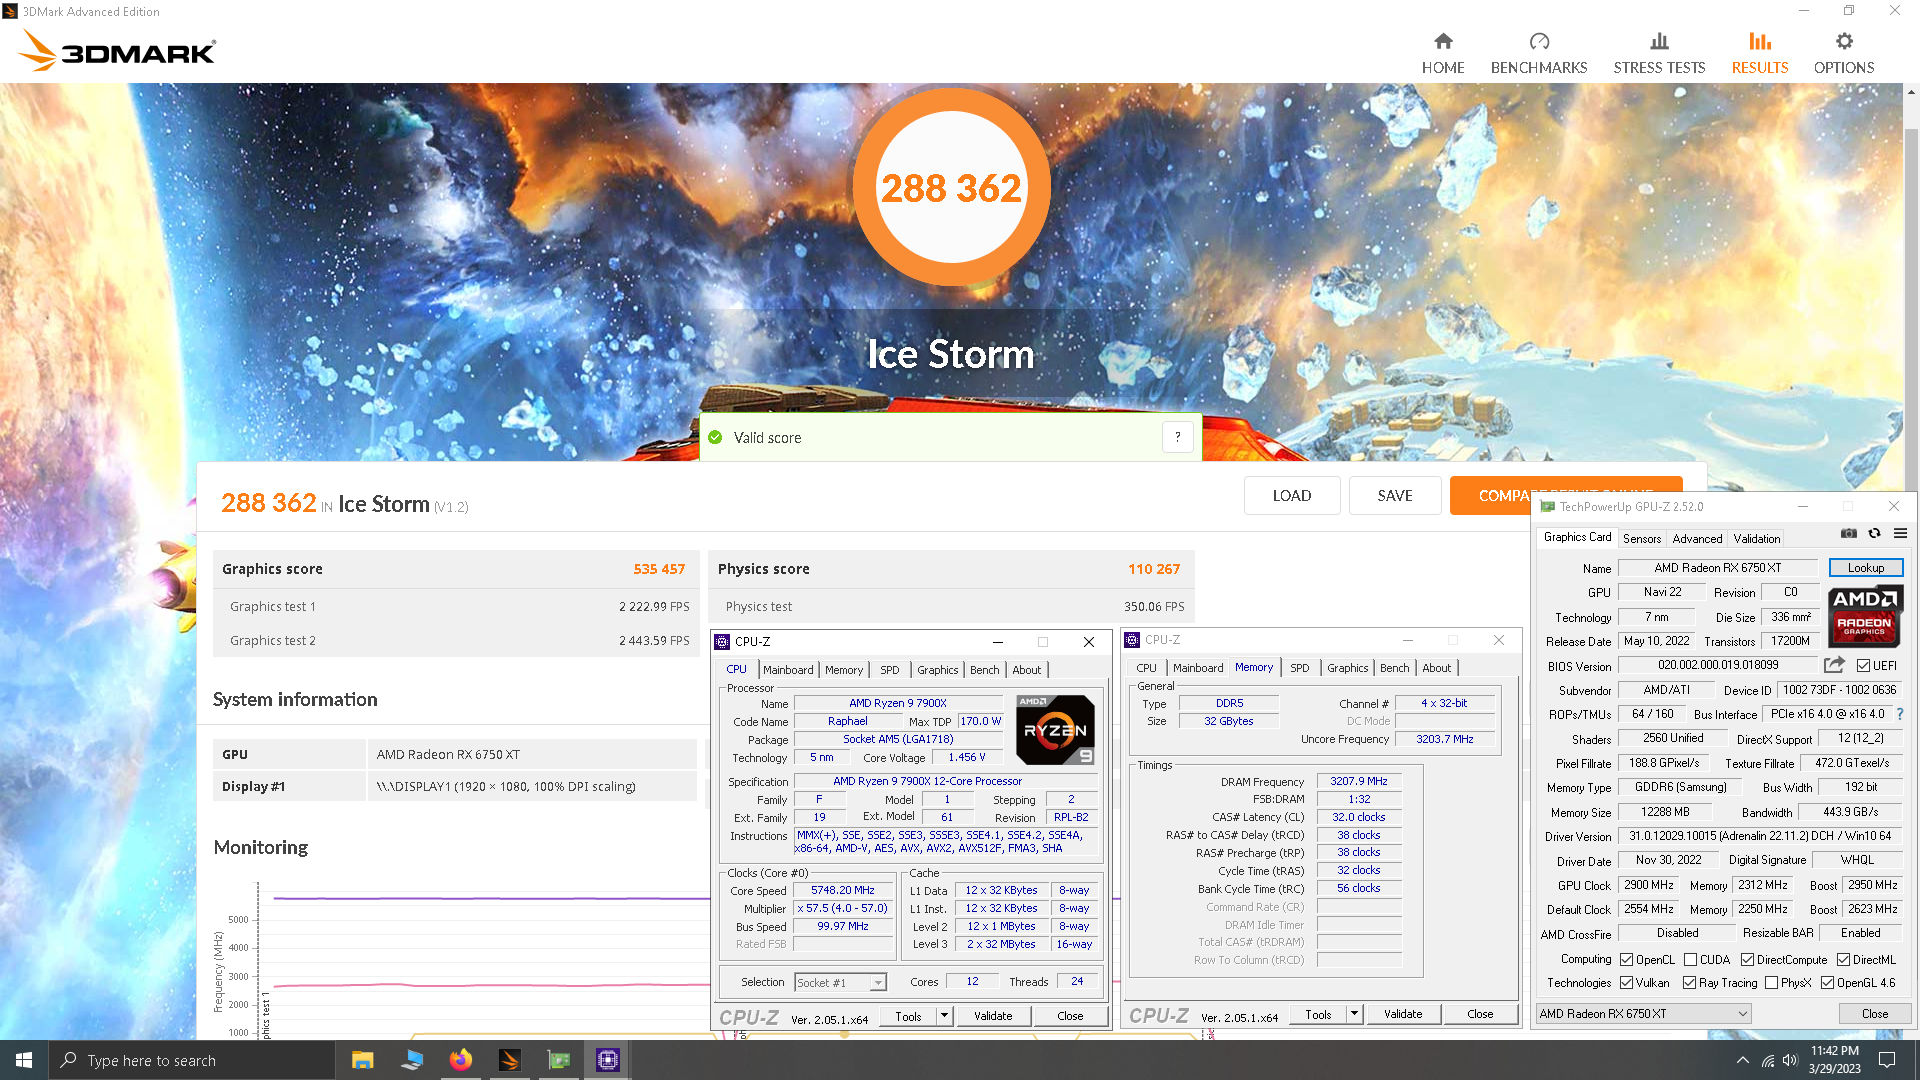Open the Windows Start menu
The width and height of the screenshot is (1920, 1080).
pyautogui.click(x=24, y=1060)
